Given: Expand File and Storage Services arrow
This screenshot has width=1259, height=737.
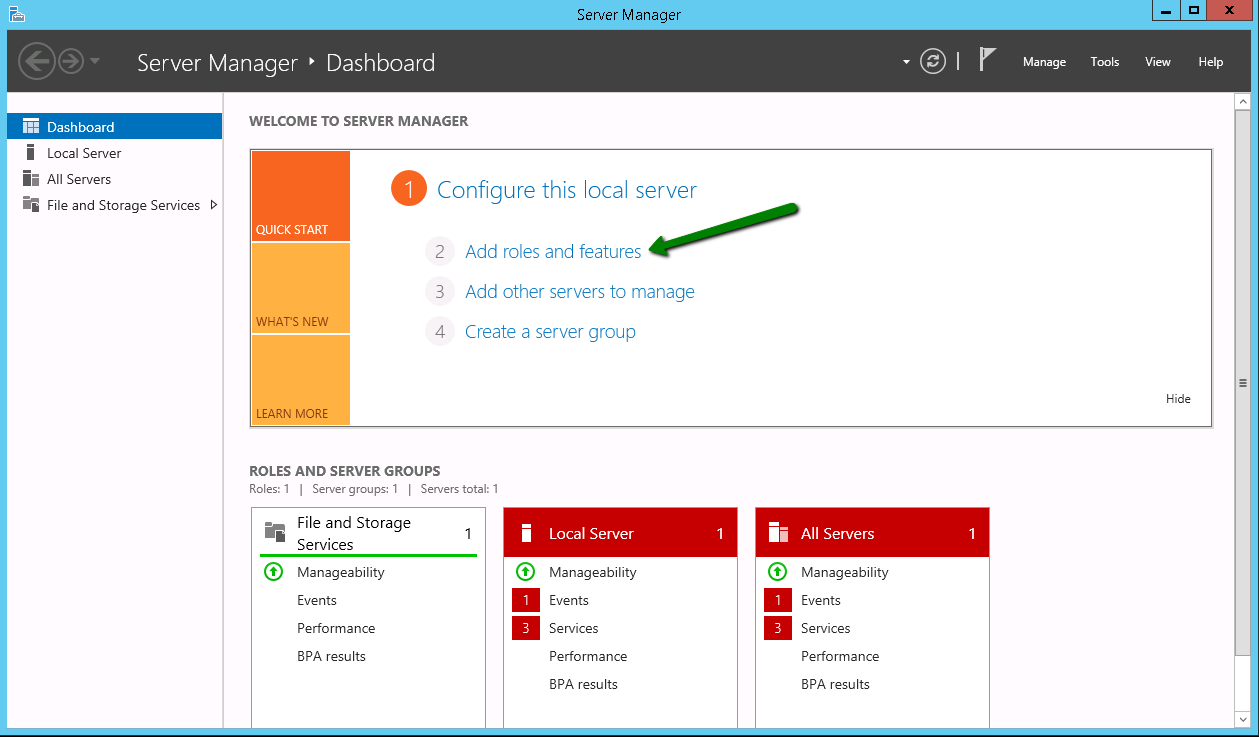Looking at the screenshot, I should tap(213, 205).
